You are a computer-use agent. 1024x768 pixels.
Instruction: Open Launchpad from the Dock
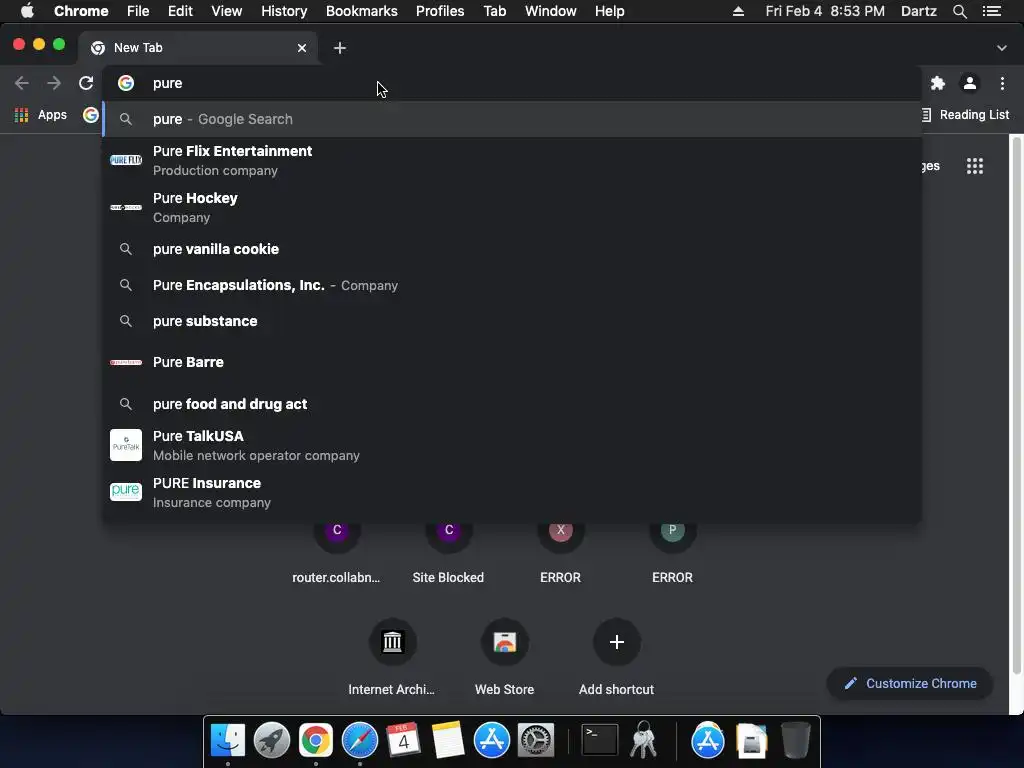point(272,740)
